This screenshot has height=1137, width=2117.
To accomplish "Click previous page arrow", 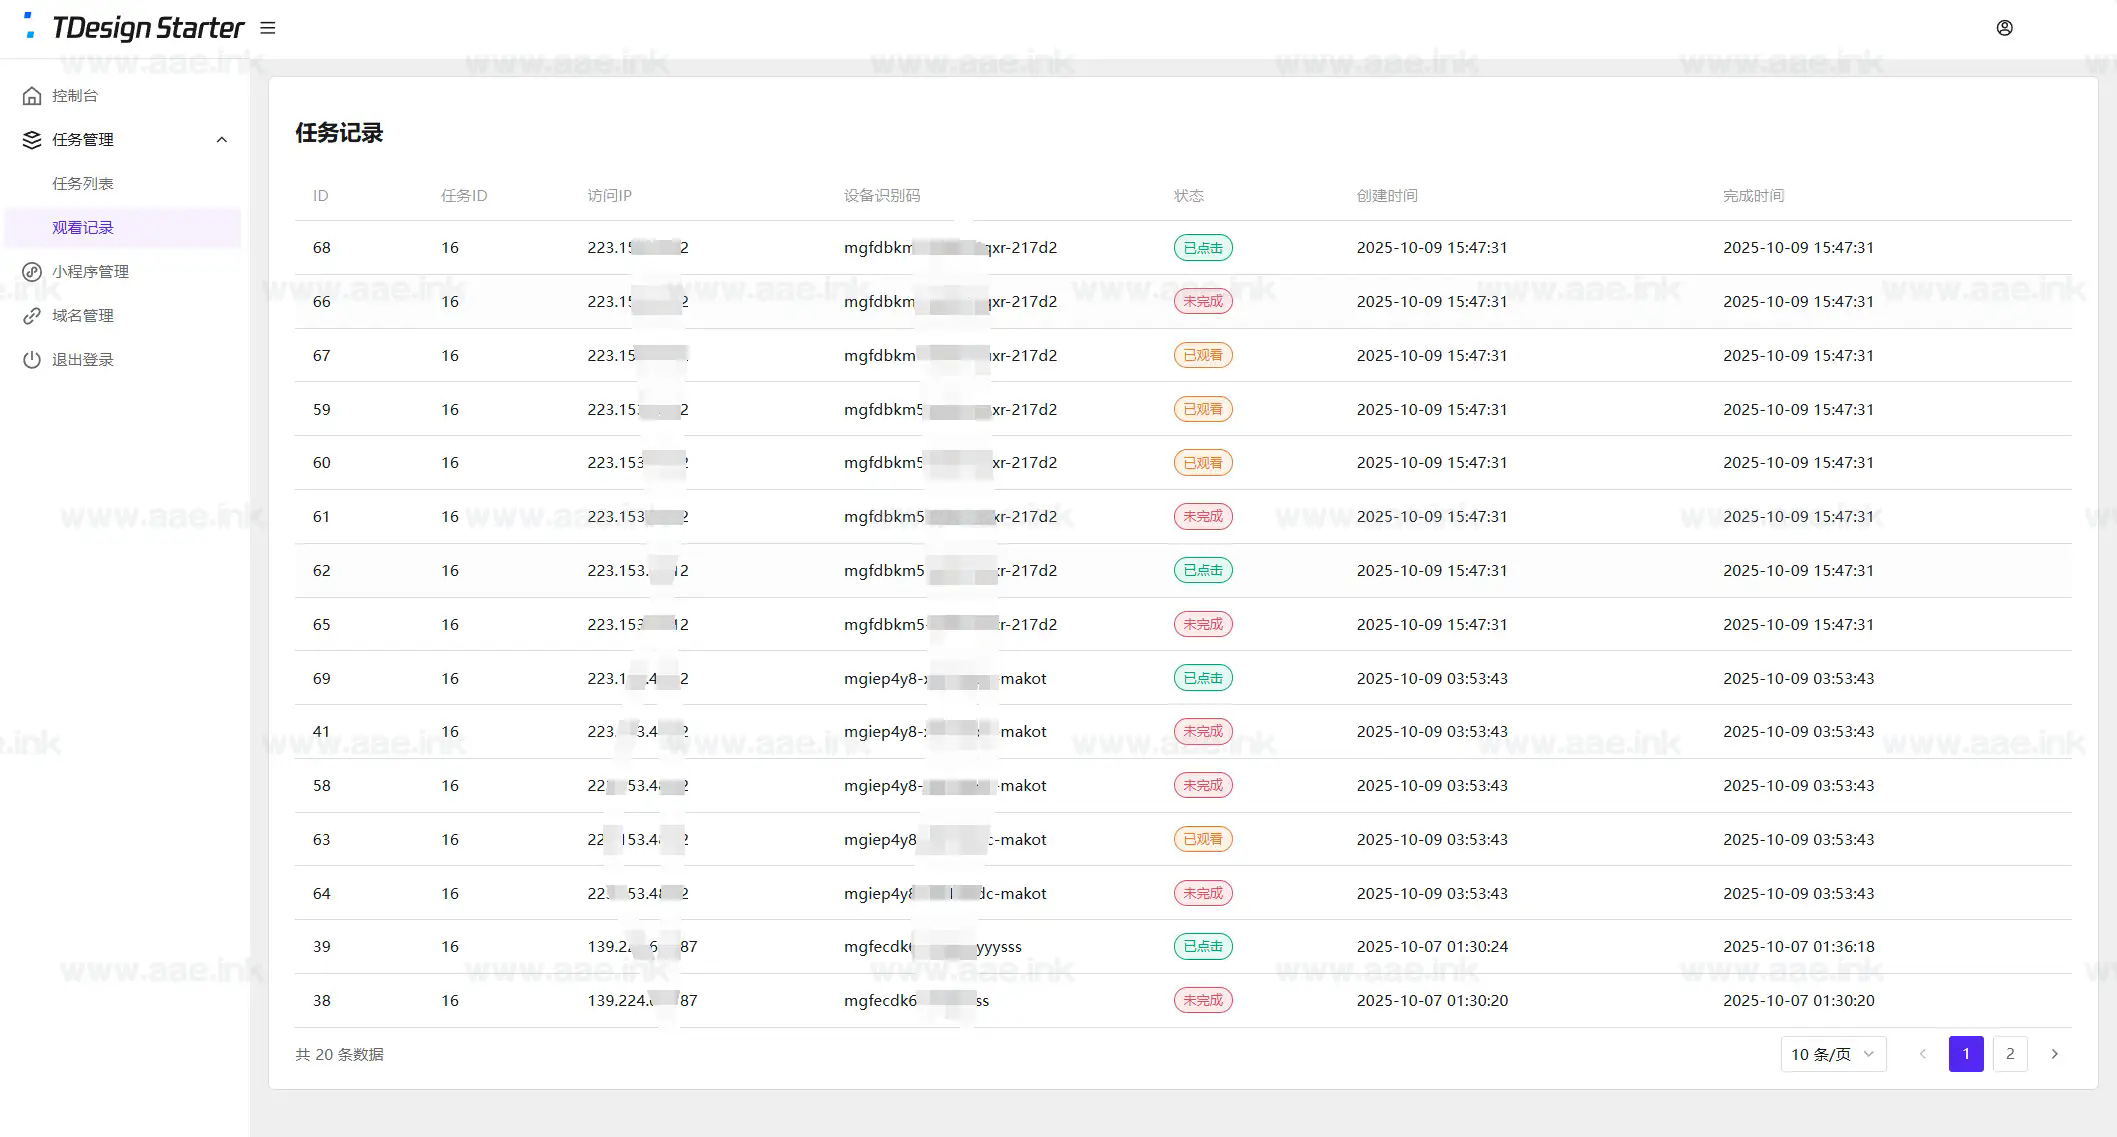I will pyautogui.click(x=1922, y=1054).
